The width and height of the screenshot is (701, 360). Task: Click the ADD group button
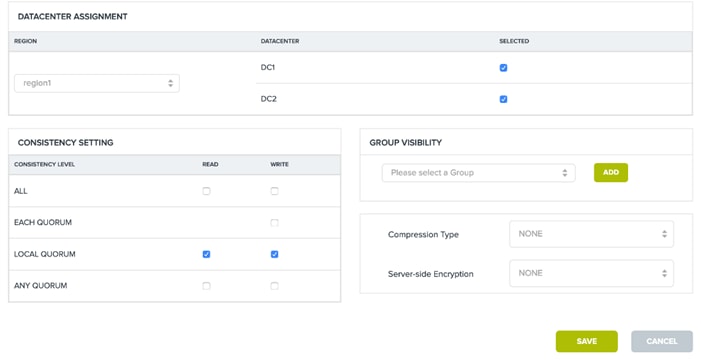point(611,173)
